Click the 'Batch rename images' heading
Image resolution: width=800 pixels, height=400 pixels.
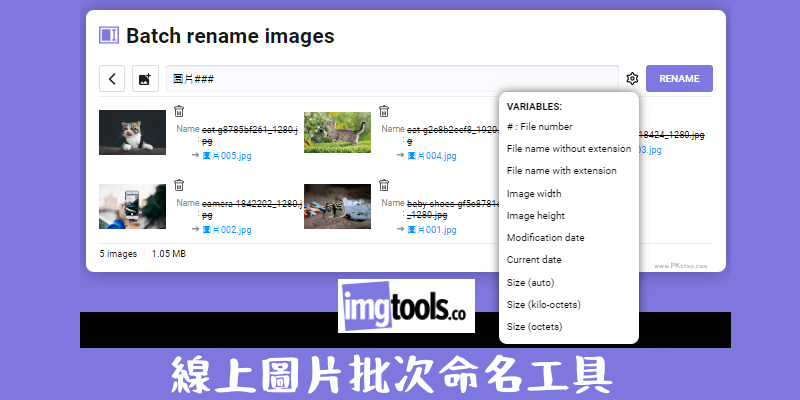tap(230, 36)
